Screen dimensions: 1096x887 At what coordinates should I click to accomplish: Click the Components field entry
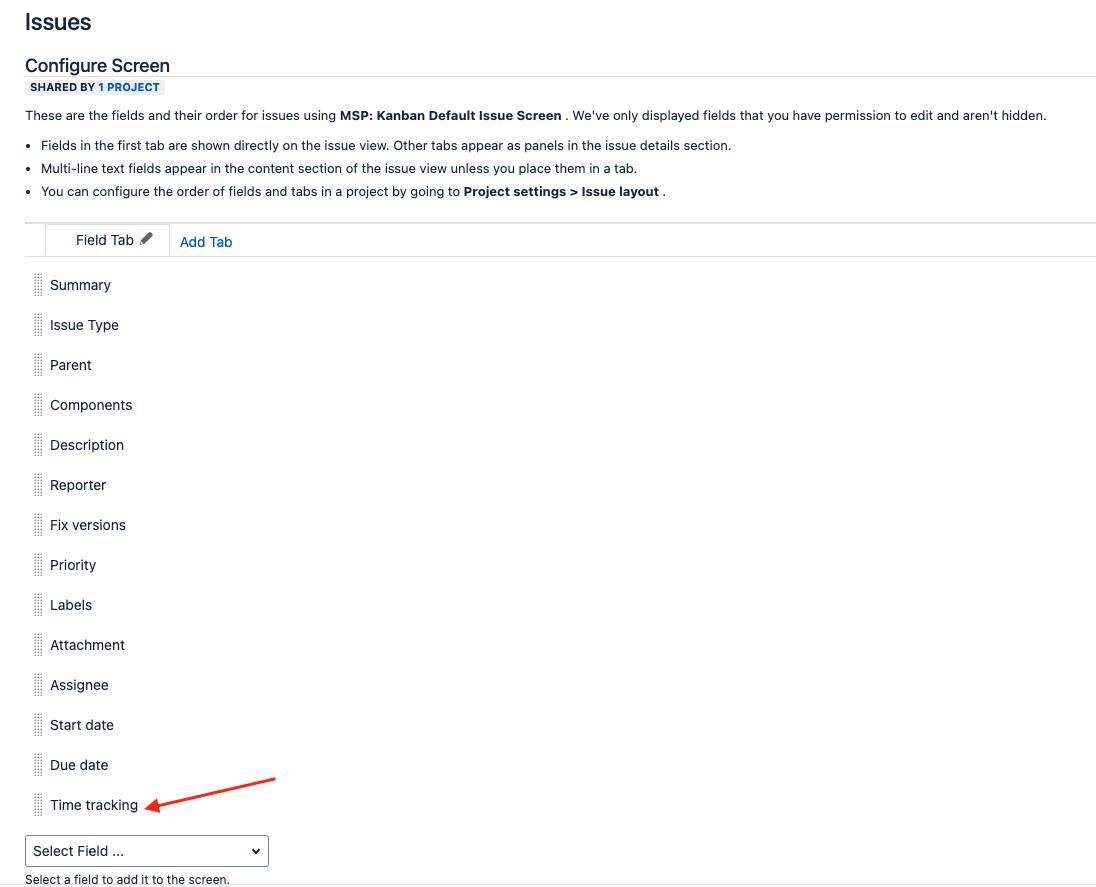[x=90, y=405]
